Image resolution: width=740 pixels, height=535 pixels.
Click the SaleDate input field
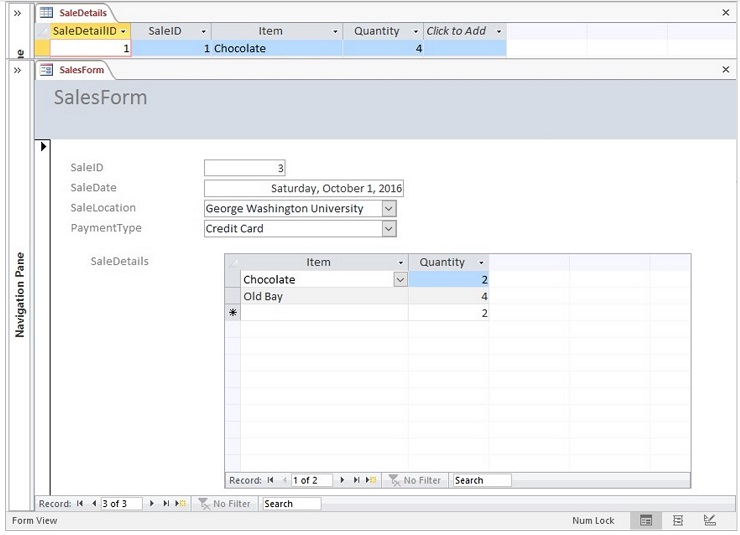coord(304,188)
